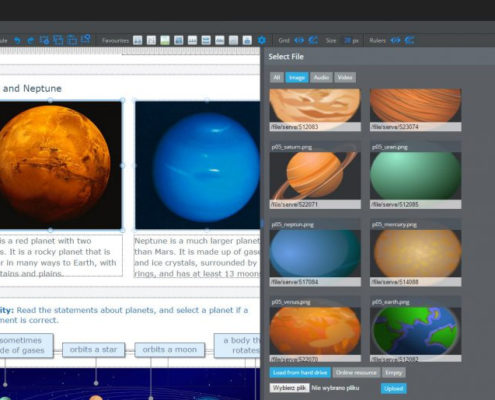Click the redo arrow icon in toolbar
Screen dimensions: 495x400
[x=30, y=41]
